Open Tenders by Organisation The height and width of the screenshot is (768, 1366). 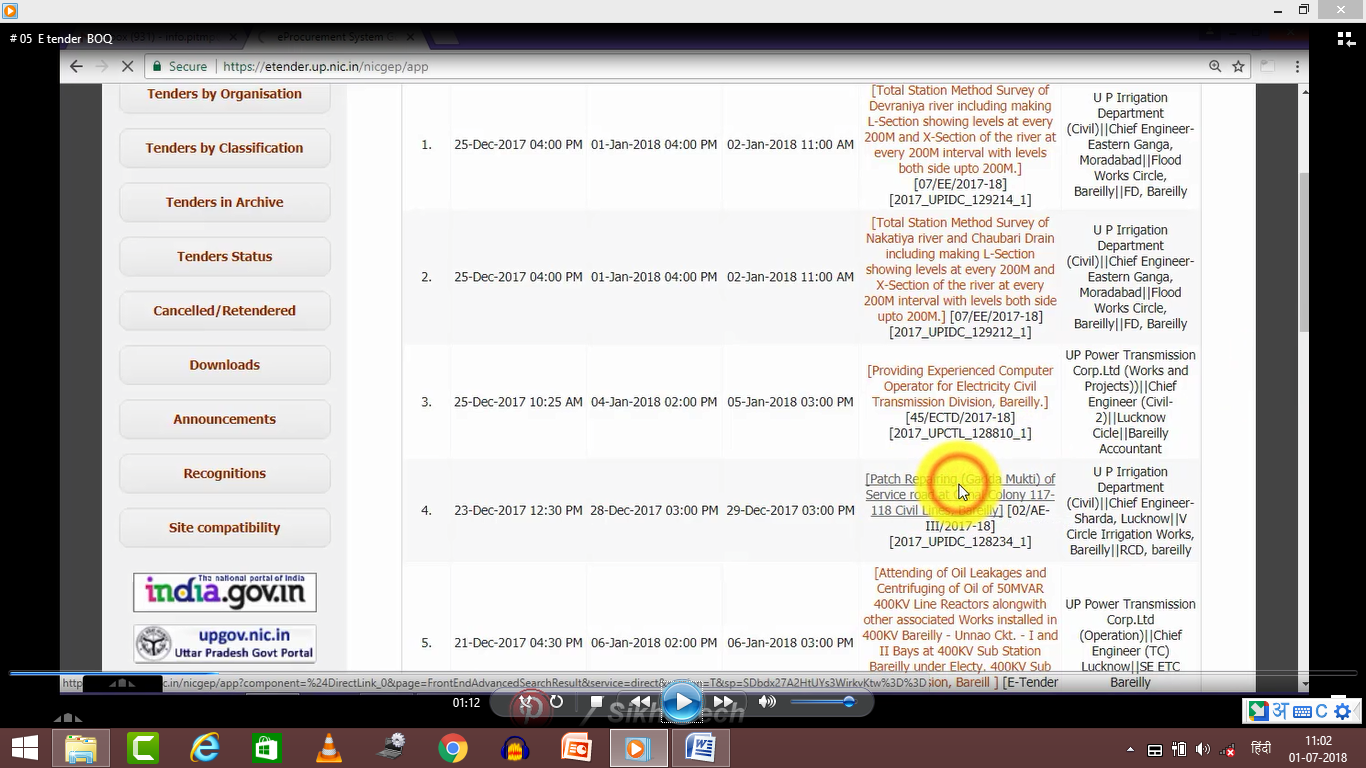coord(224,94)
